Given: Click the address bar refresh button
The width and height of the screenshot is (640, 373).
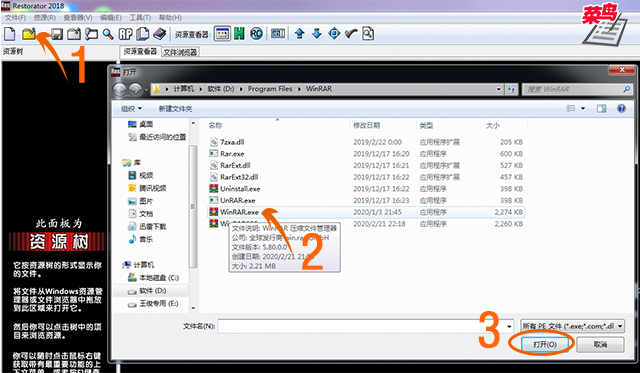Looking at the screenshot, I should 511,89.
